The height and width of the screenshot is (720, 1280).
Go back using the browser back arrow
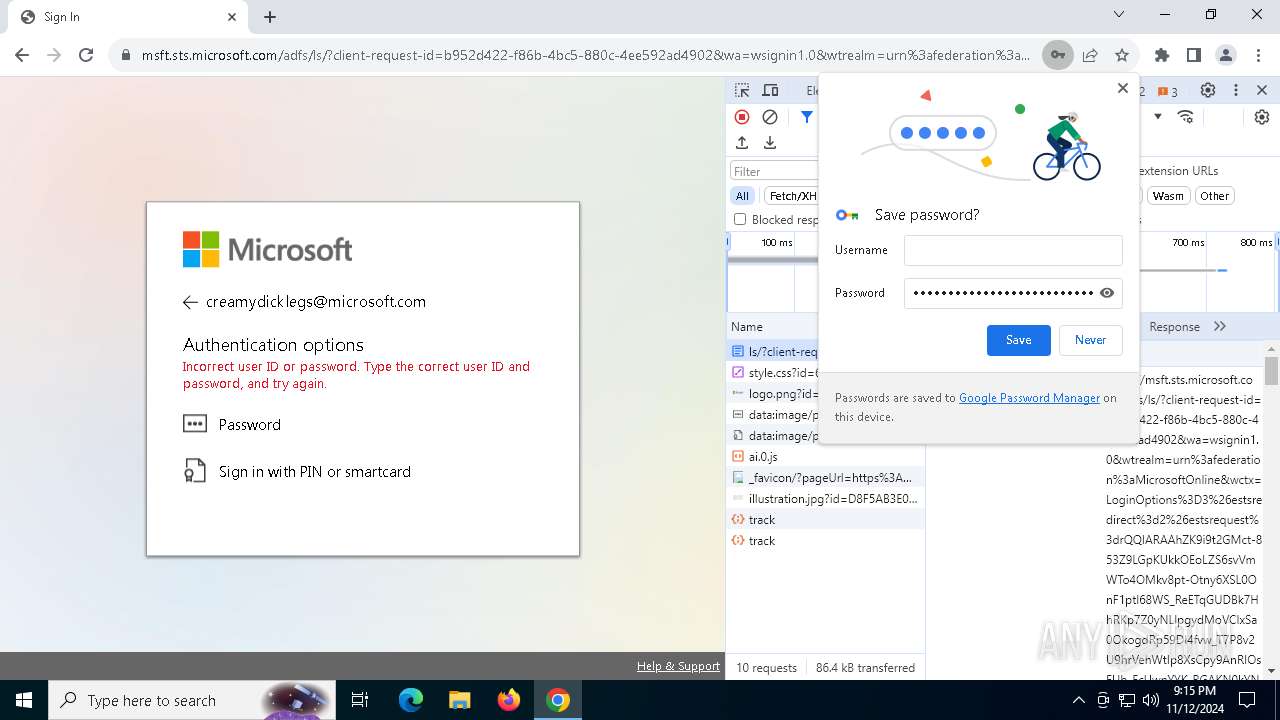coord(22,55)
